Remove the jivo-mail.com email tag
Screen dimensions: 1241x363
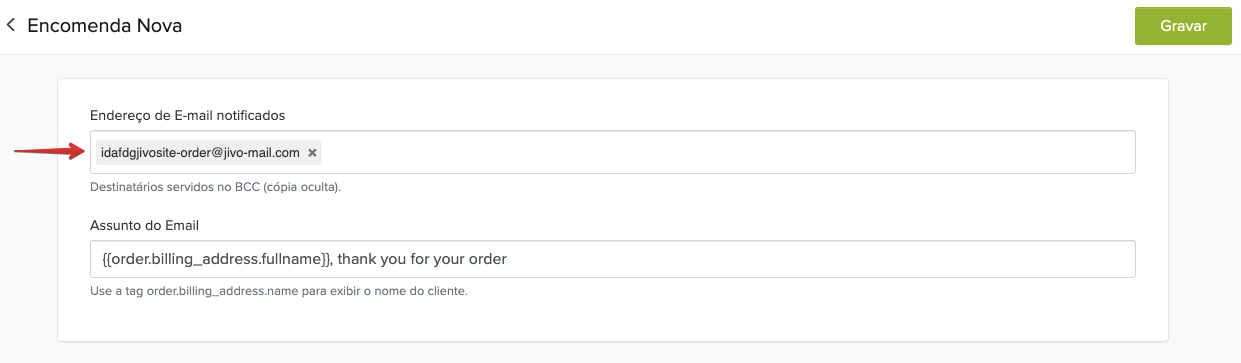pyautogui.click(x=312, y=153)
